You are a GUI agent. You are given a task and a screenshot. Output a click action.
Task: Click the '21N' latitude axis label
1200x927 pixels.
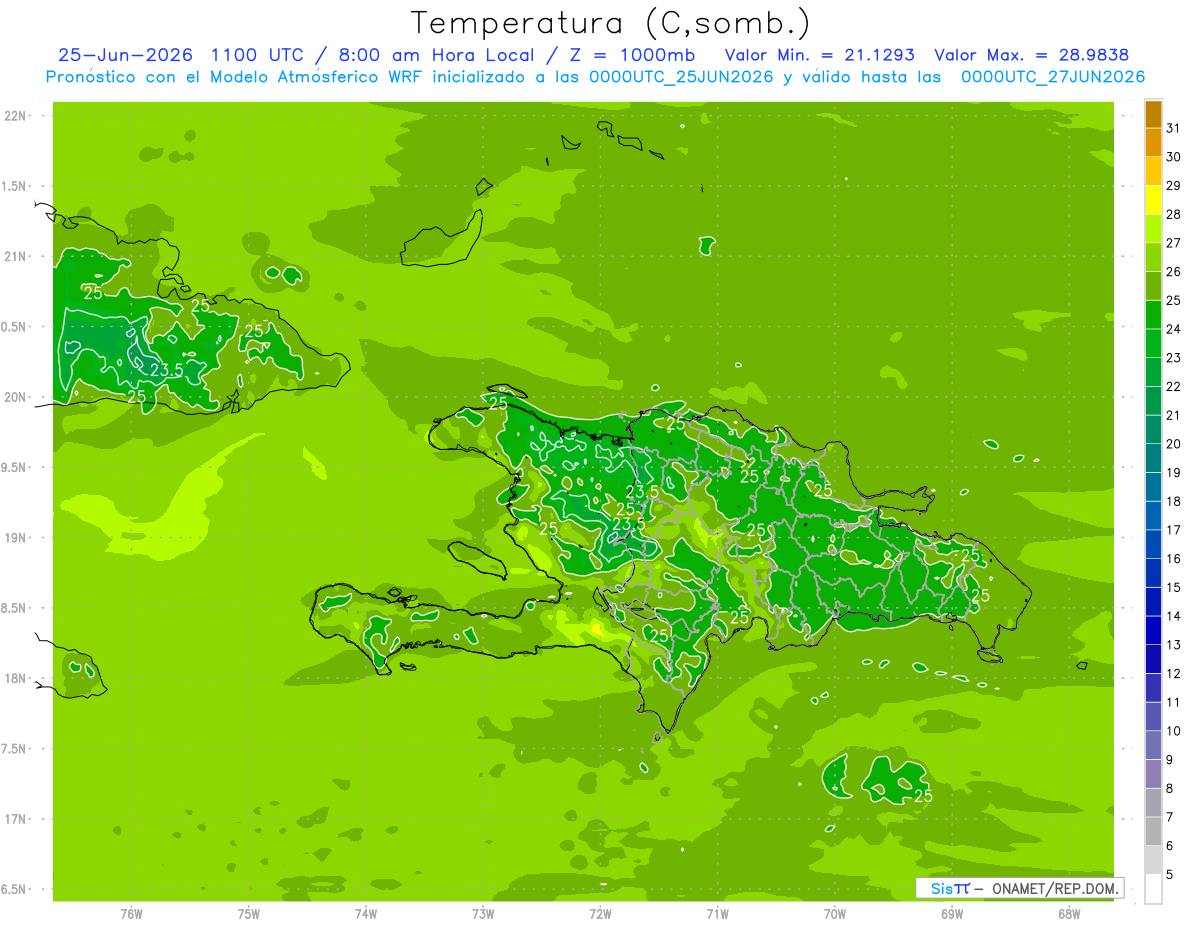pos(15,256)
